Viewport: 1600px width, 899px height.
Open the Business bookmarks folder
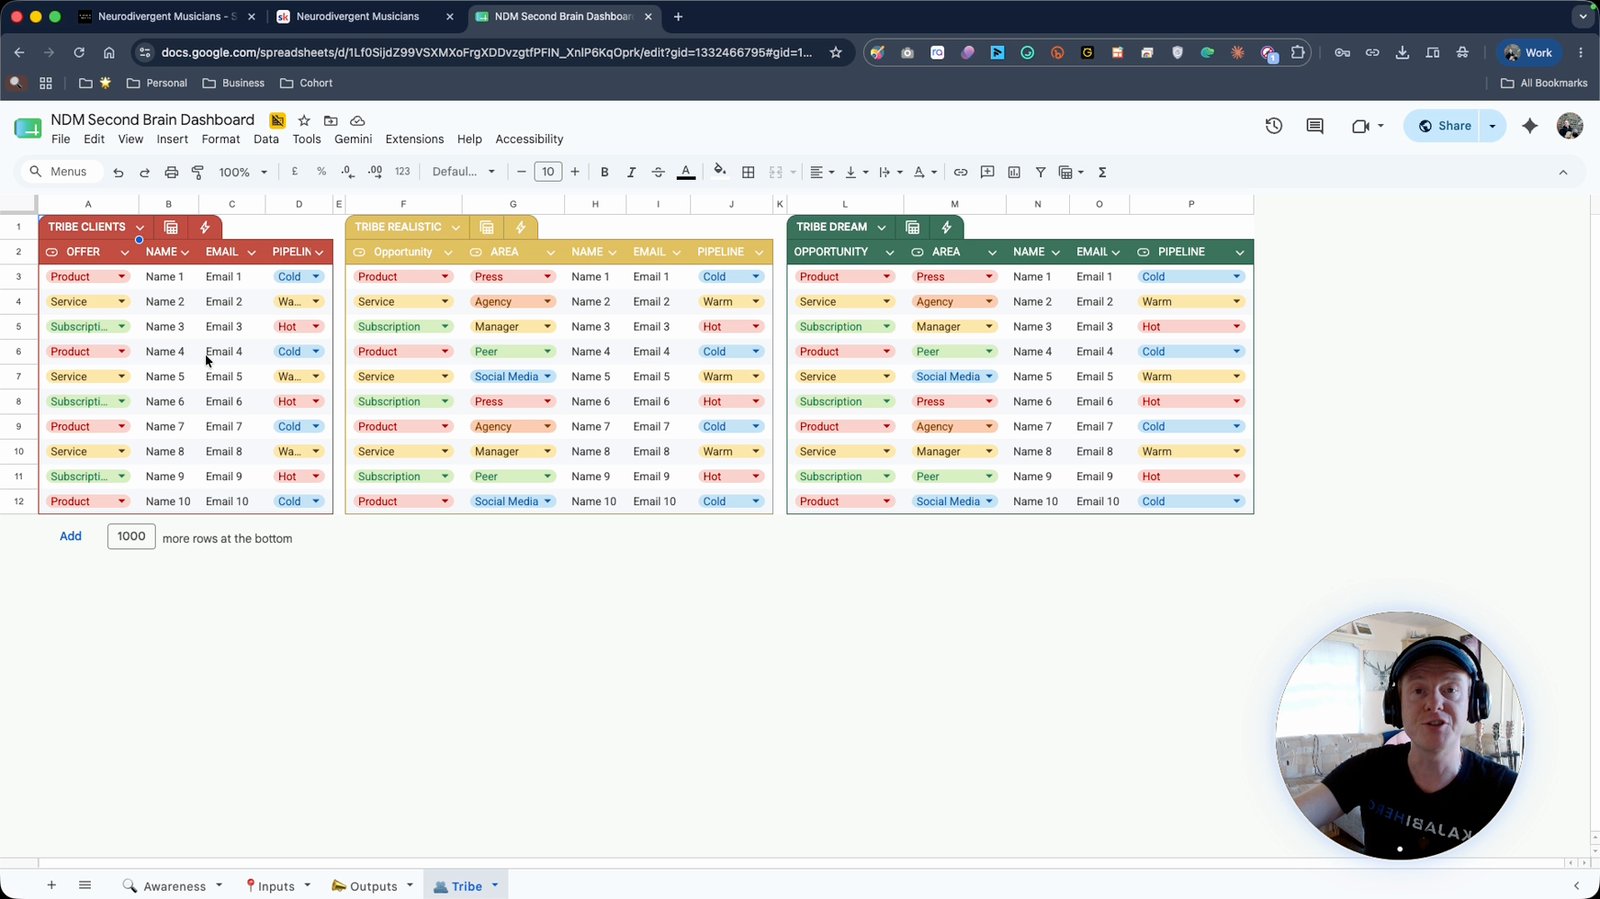[233, 83]
